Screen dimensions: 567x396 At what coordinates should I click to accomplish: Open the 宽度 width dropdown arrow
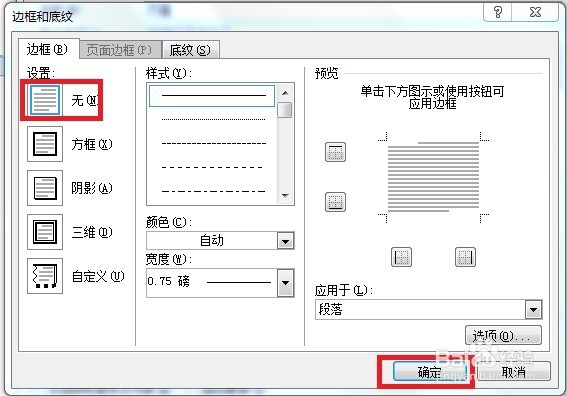(286, 283)
